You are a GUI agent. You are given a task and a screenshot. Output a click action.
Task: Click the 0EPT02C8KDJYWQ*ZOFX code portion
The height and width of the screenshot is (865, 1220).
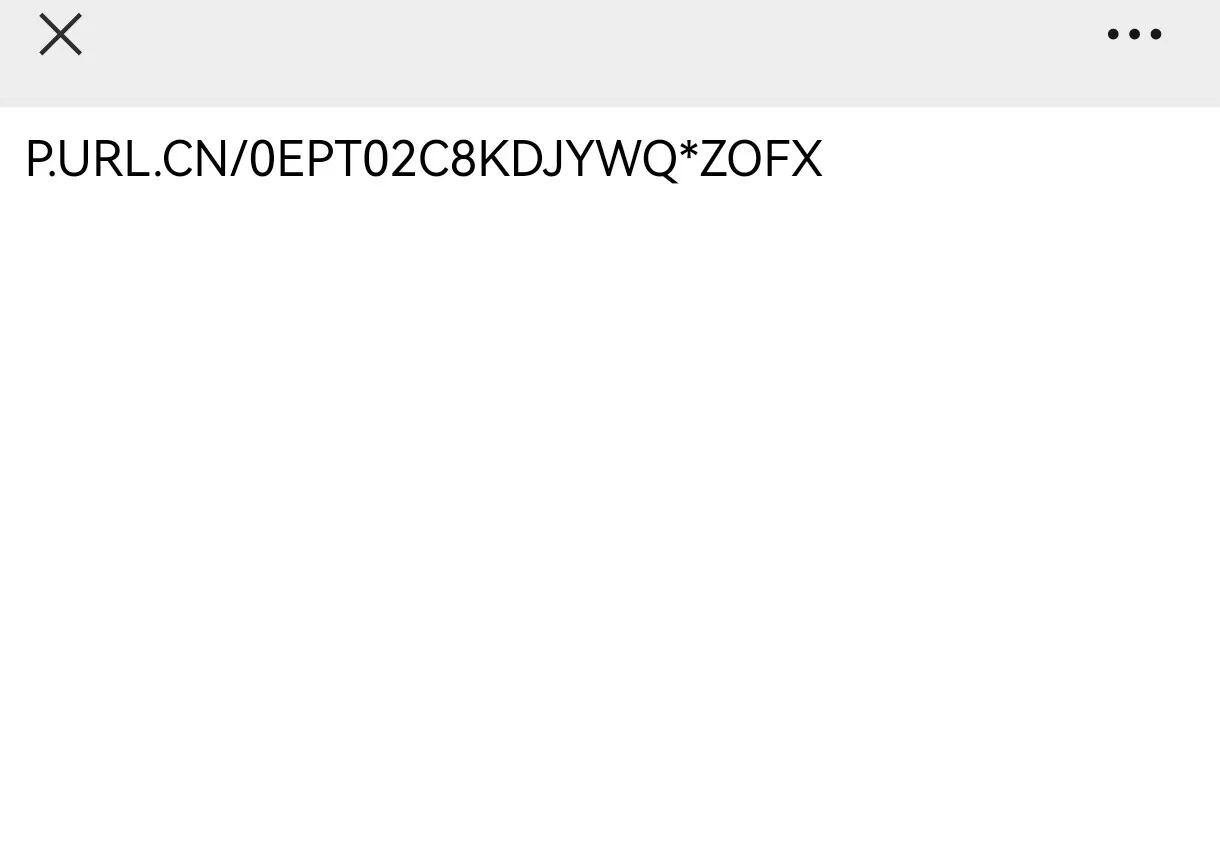535,160
